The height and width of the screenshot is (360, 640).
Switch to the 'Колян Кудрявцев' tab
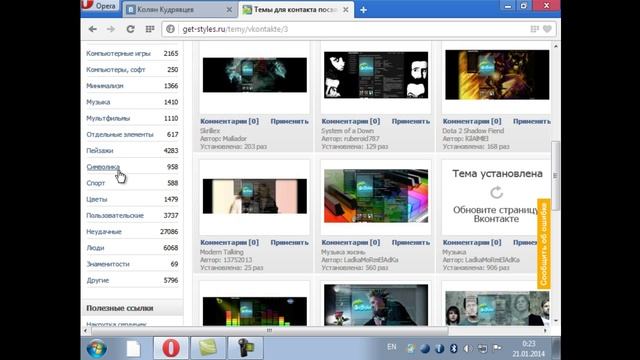(x=180, y=9)
